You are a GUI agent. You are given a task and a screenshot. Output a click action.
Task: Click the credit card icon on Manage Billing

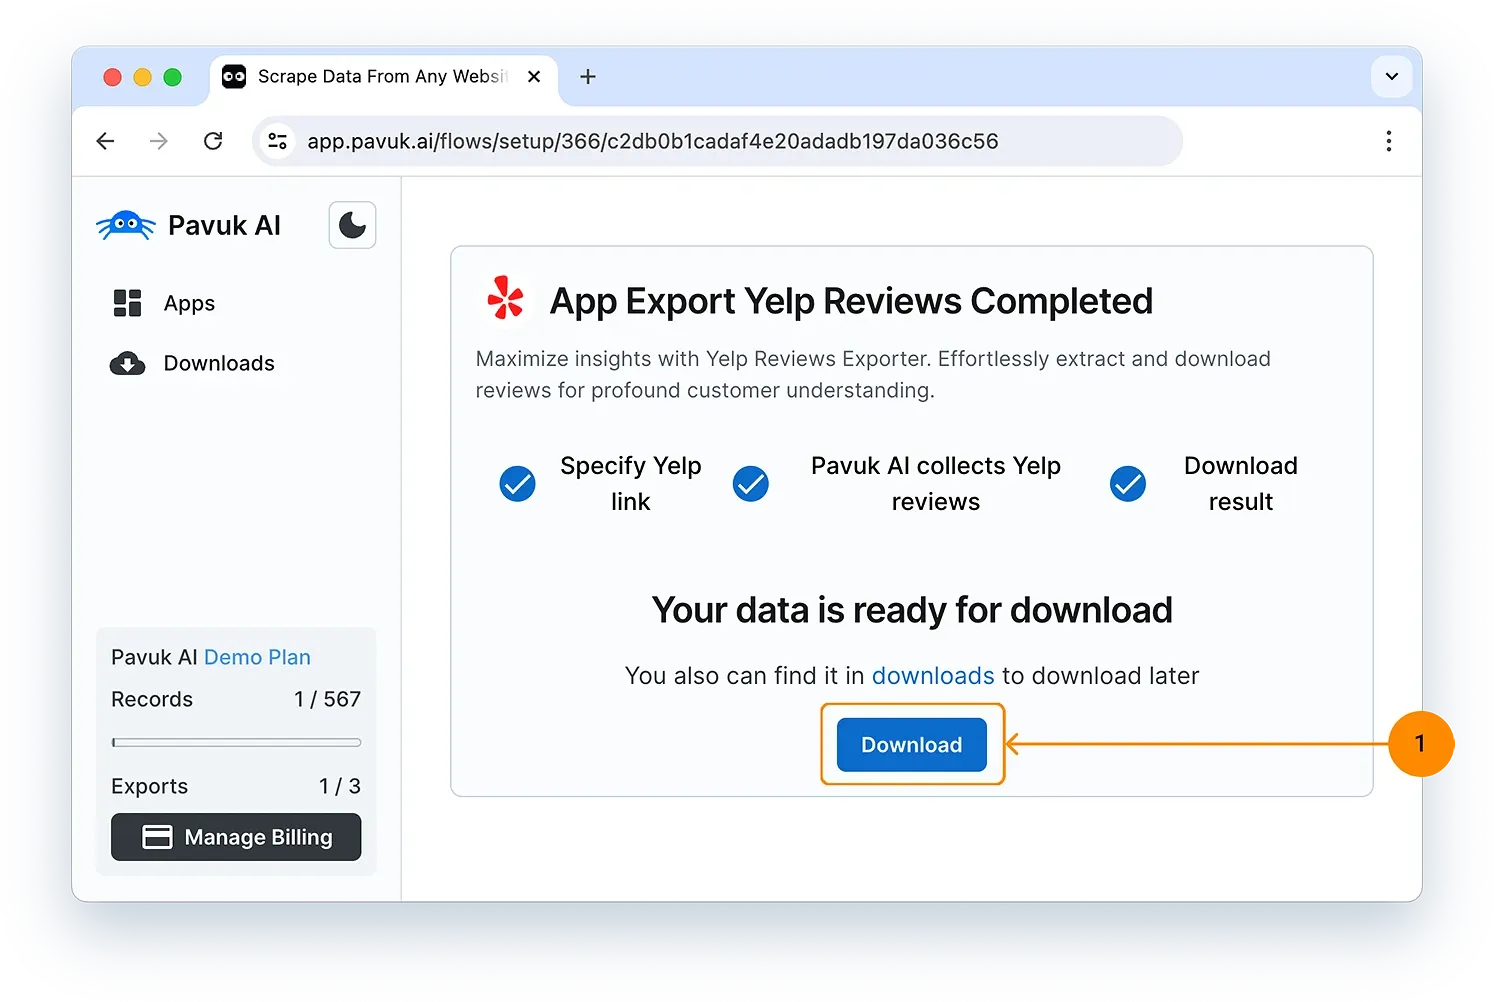pos(157,837)
